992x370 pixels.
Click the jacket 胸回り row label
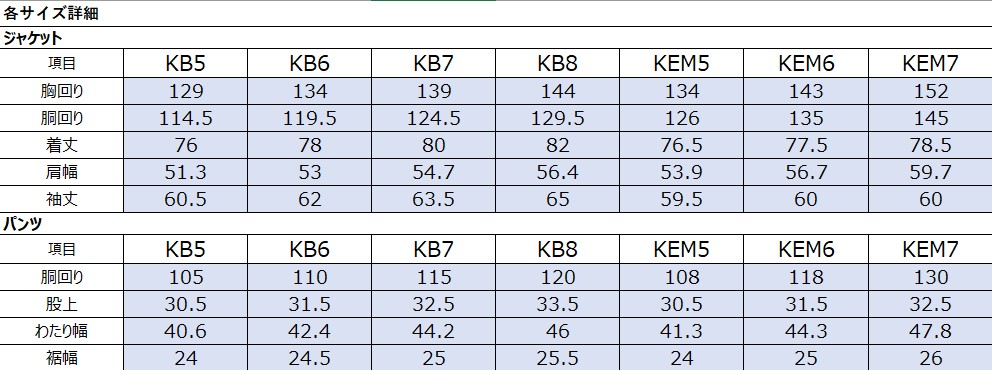point(62,91)
